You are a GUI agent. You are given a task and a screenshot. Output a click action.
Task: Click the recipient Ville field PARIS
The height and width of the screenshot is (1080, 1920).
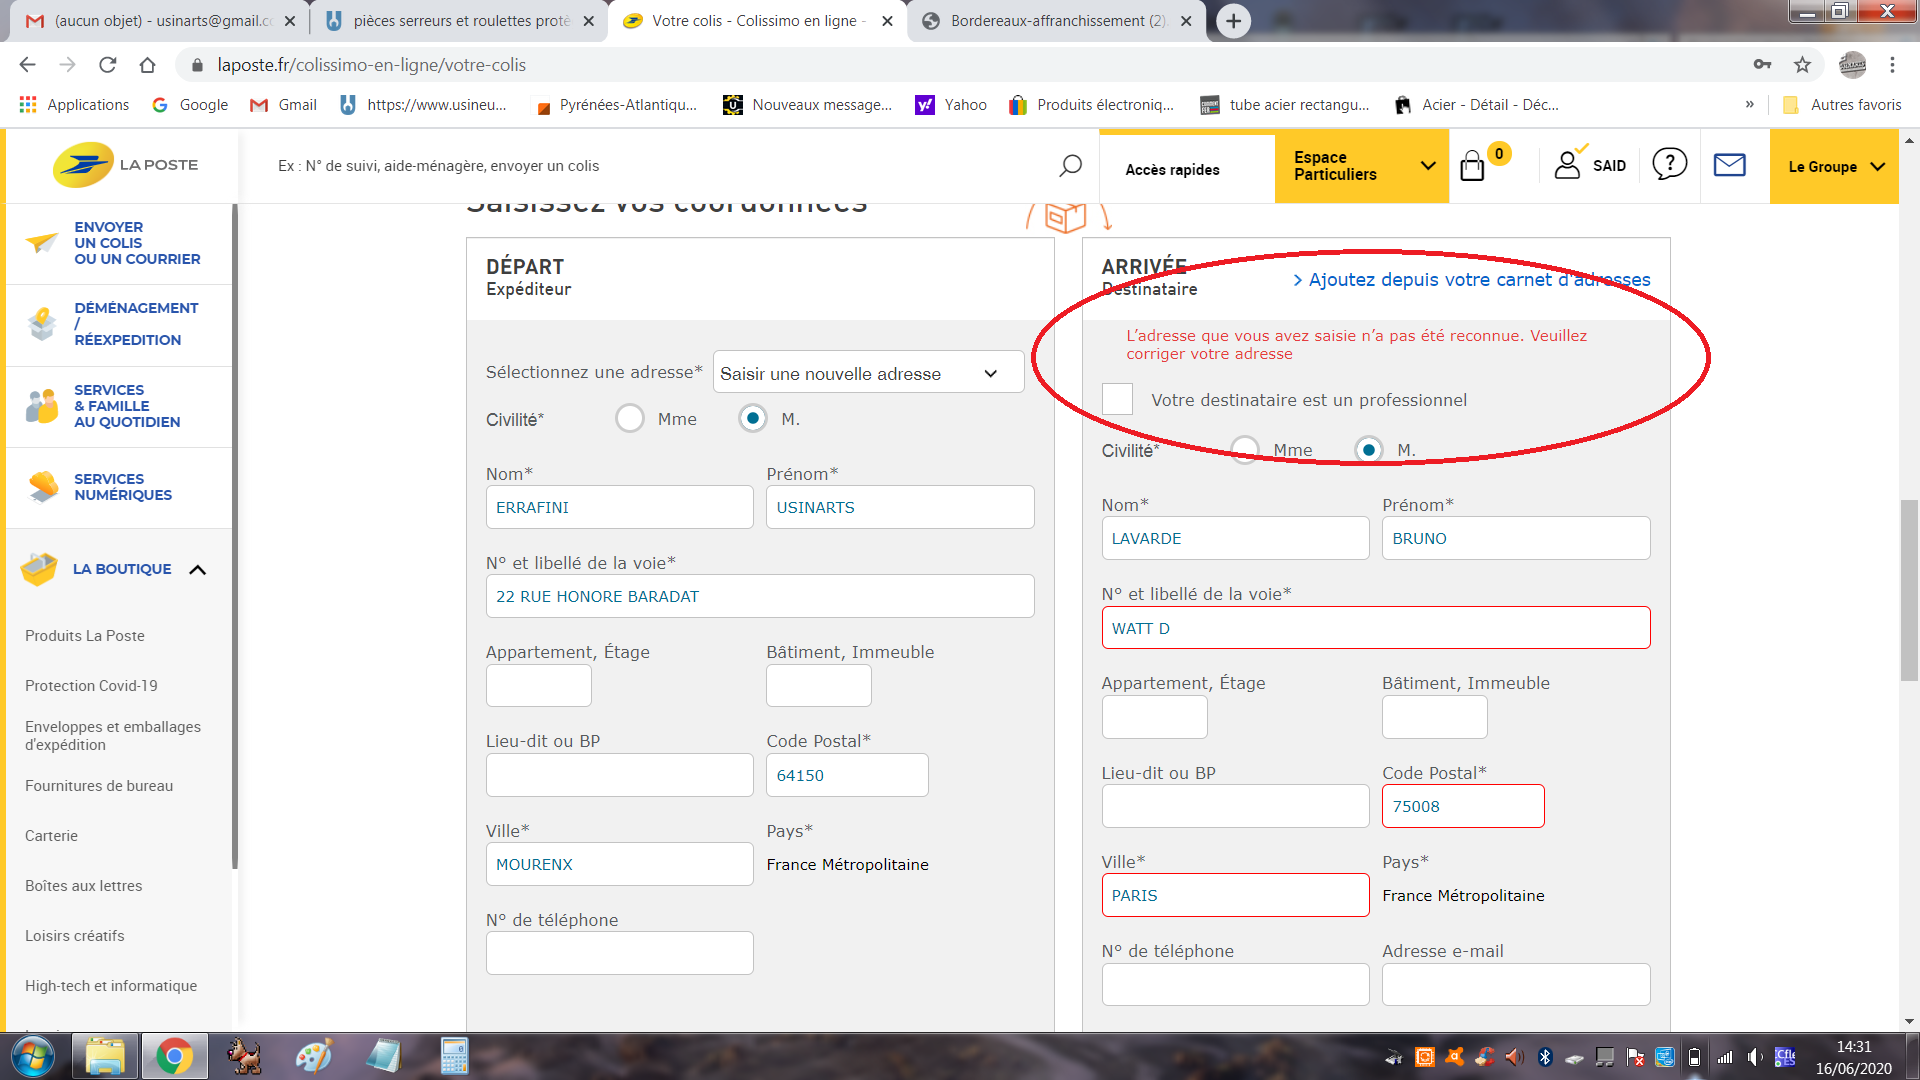pyautogui.click(x=1235, y=895)
